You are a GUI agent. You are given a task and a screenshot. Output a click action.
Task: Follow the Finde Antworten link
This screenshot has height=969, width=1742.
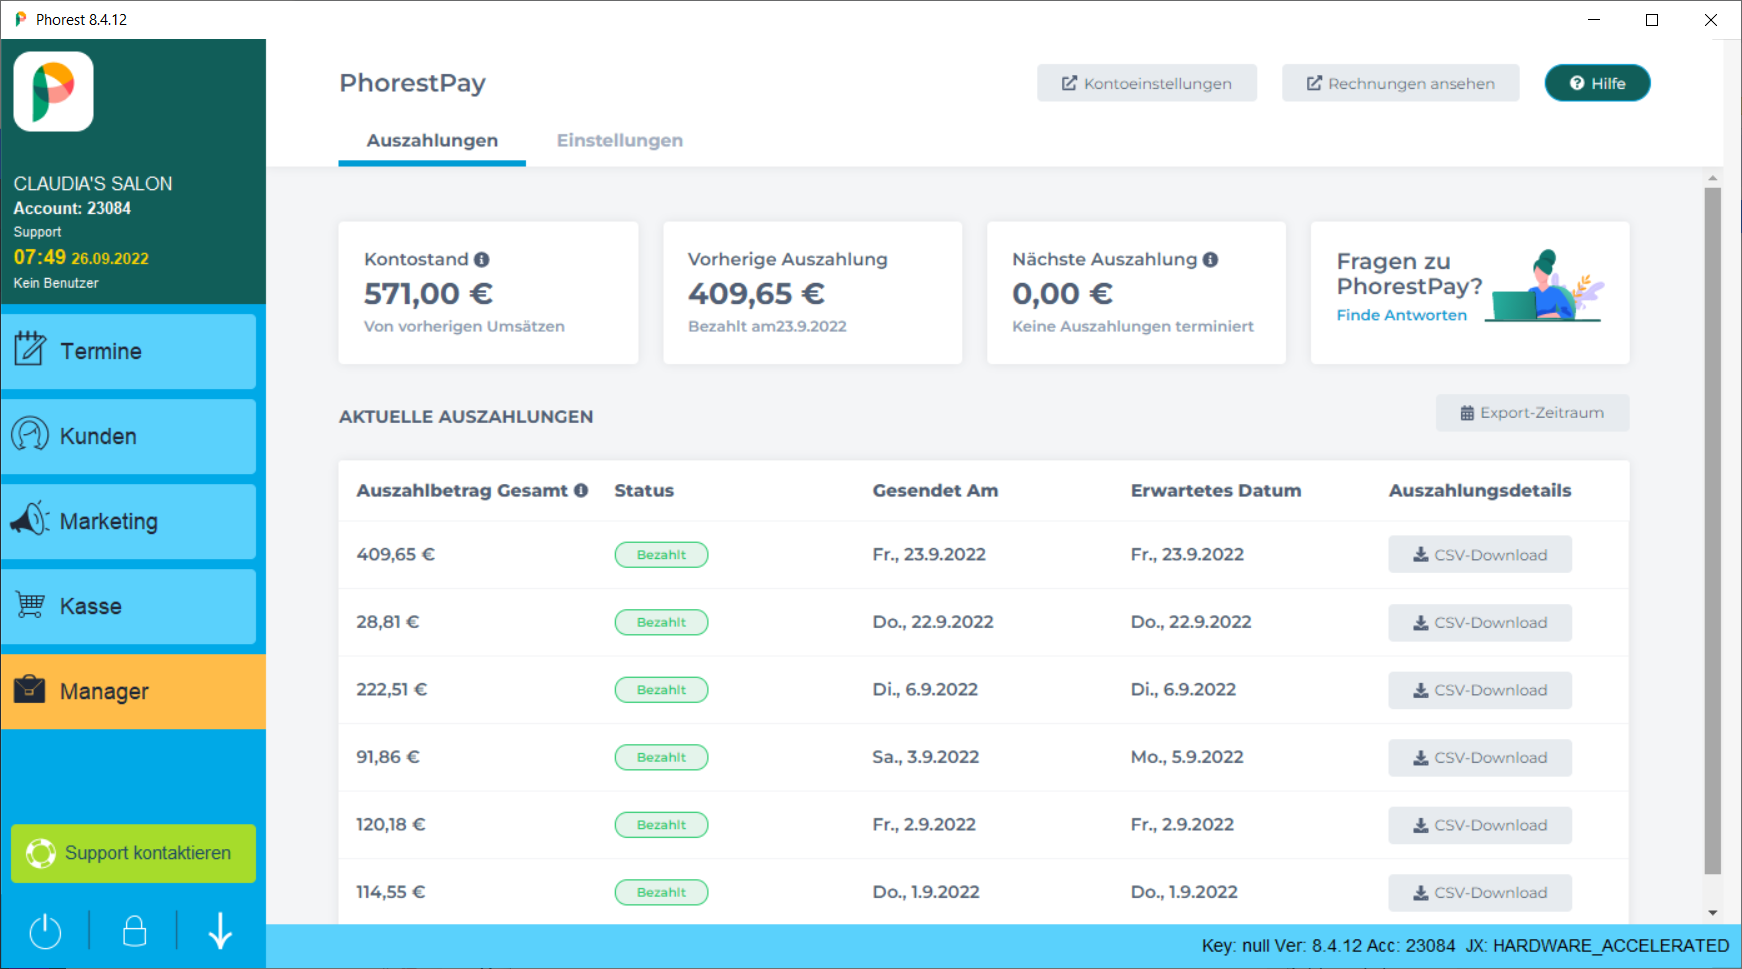point(1401,315)
